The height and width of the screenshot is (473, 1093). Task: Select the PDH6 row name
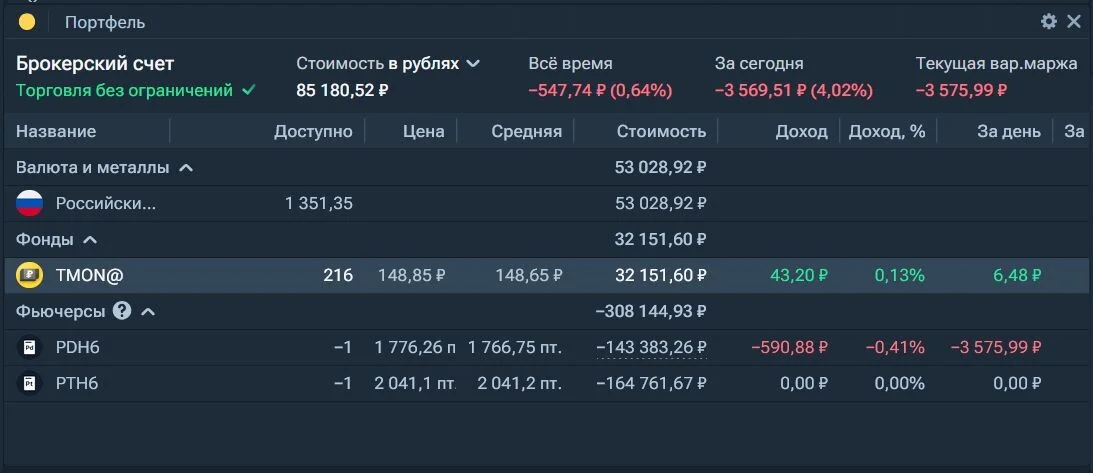pyautogui.click(x=77, y=347)
